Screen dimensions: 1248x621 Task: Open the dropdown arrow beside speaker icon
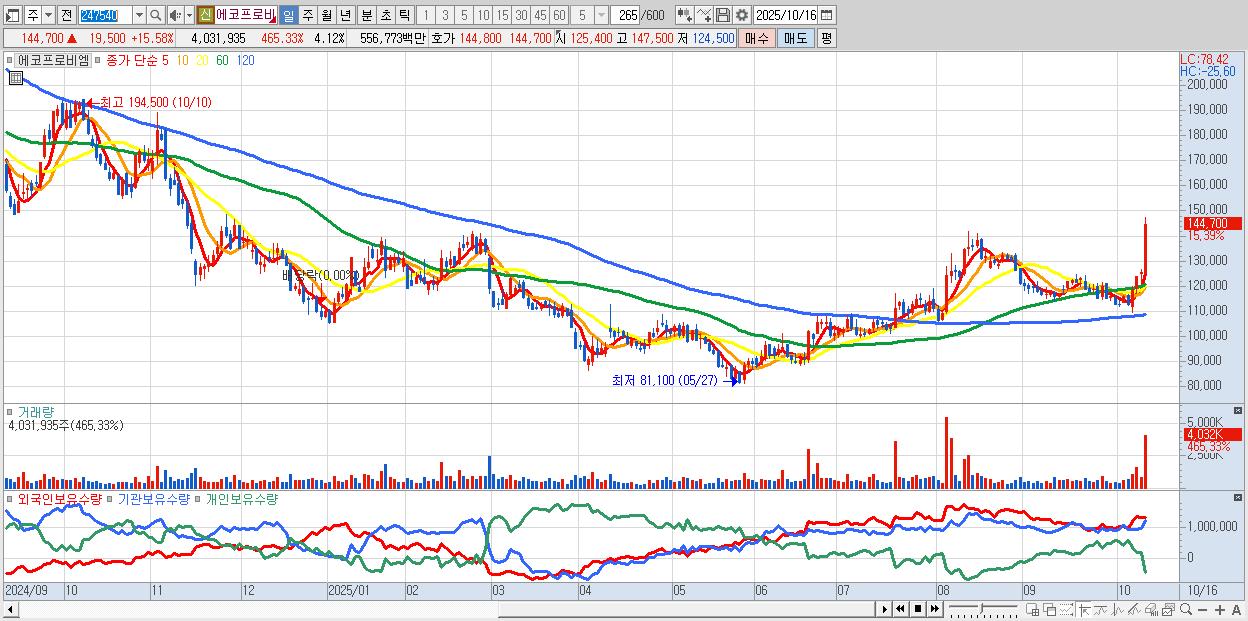click(x=189, y=15)
